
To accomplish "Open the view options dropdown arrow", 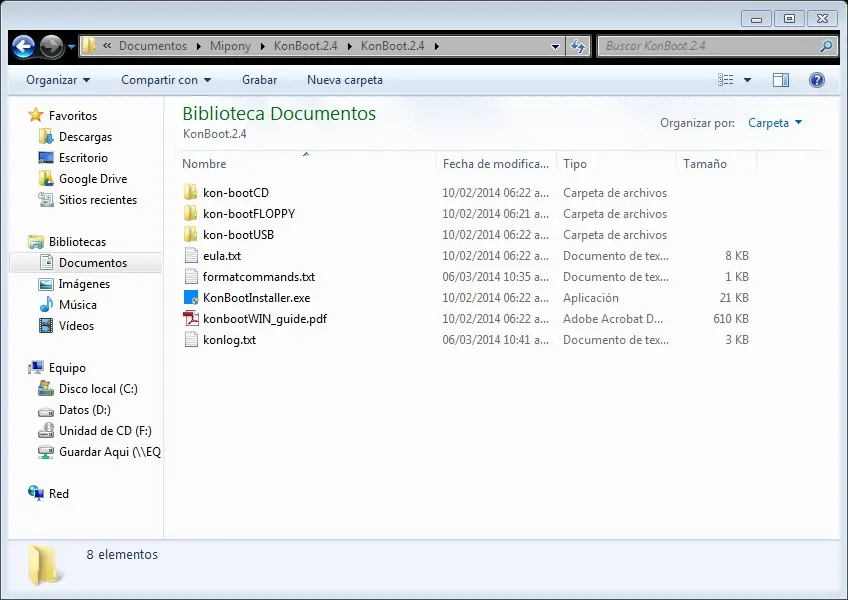I will [x=747, y=80].
